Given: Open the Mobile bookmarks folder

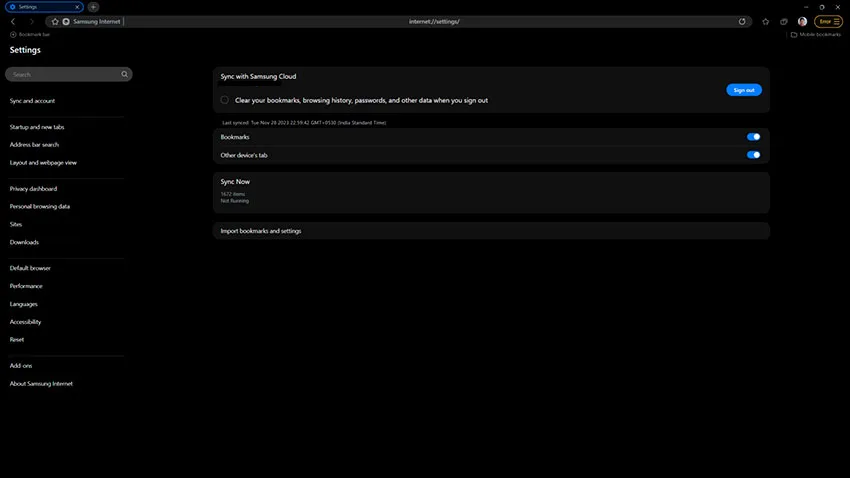Looking at the screenshot, I should tap(816, 35).
